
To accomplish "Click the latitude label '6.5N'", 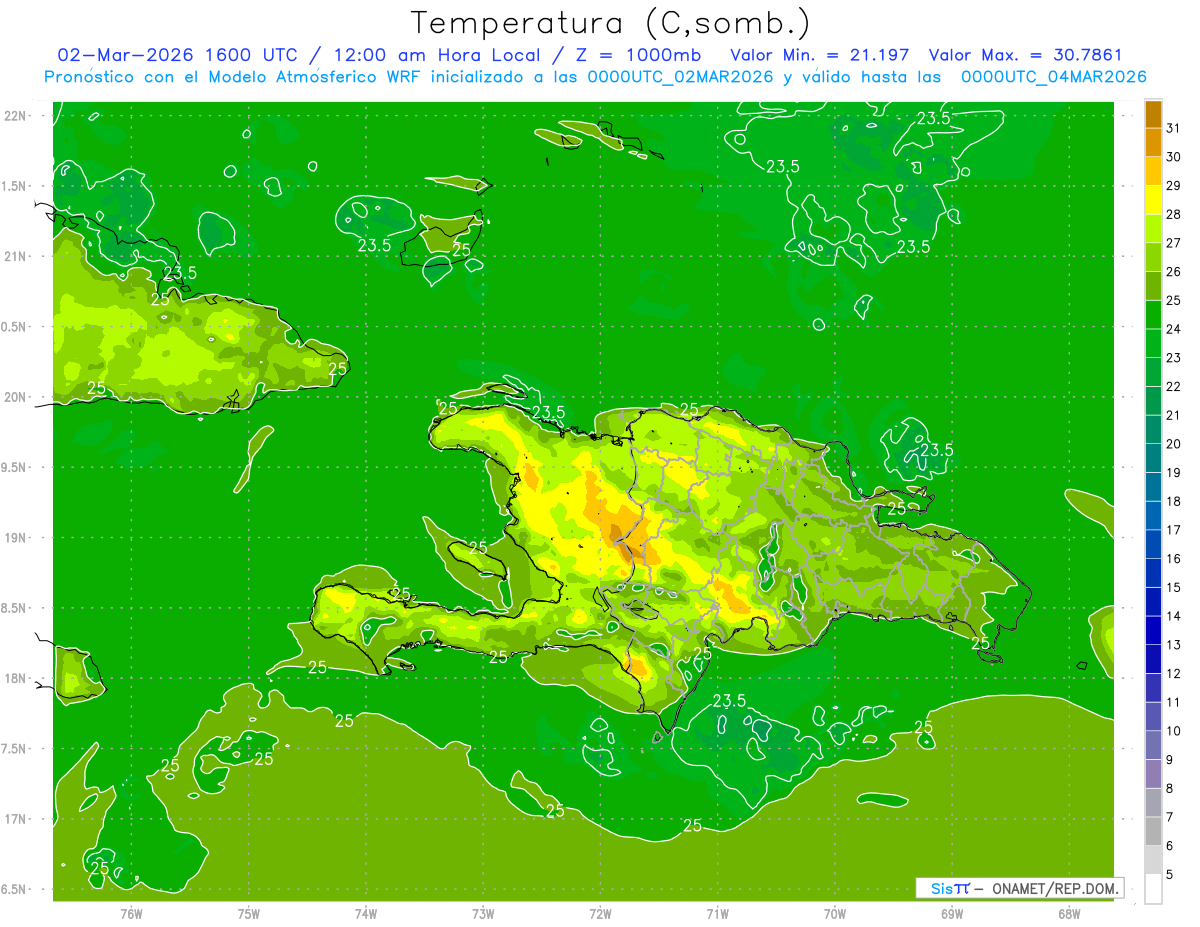I will point(15,890).
